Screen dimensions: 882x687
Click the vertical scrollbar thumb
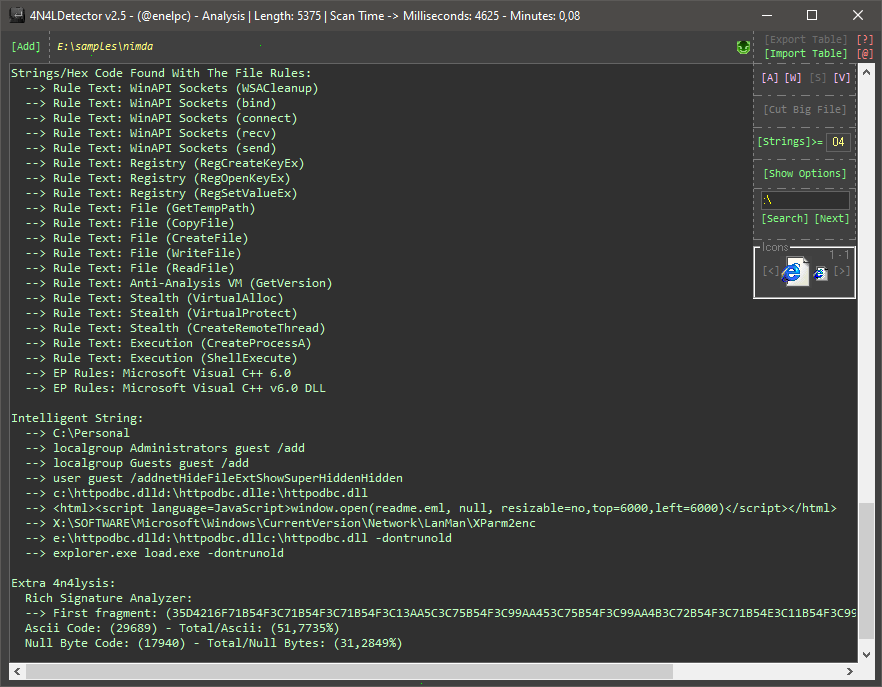tap(866, 572)
